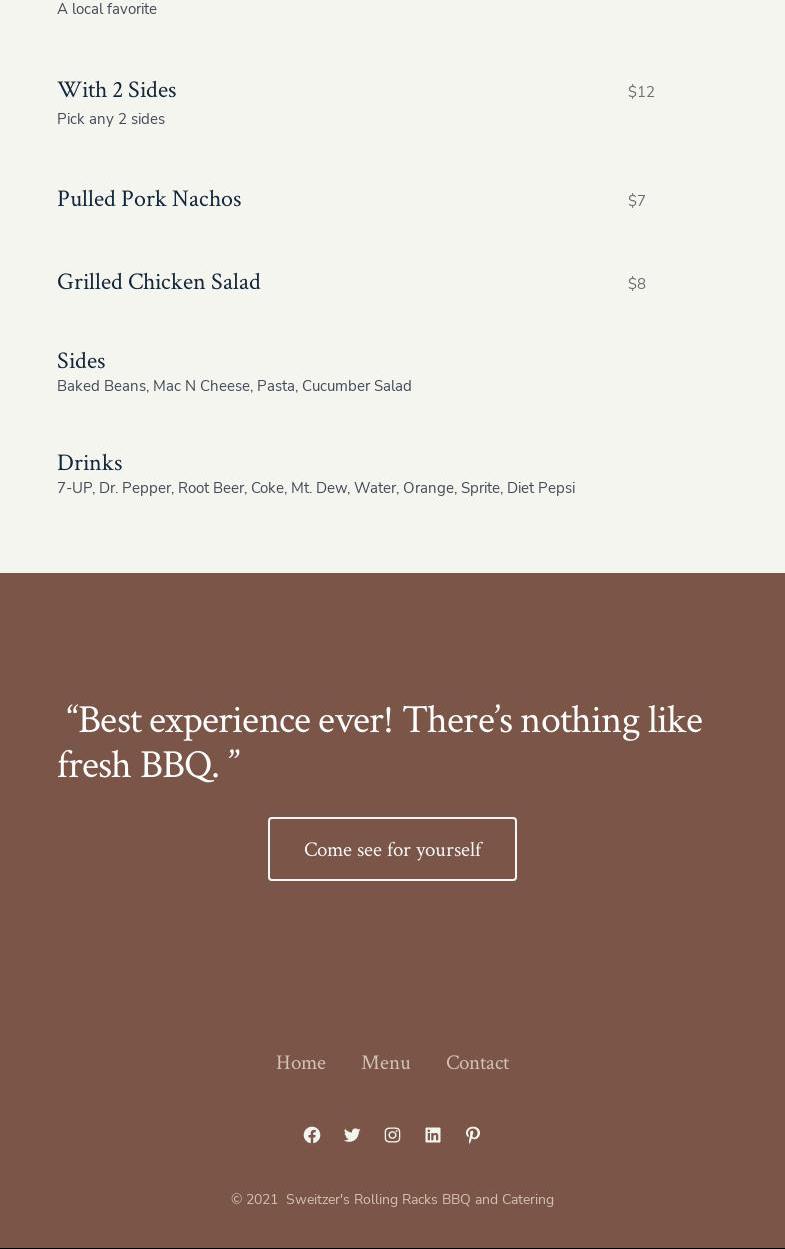The height and width of the screenshot is (1249, 785).
Task: Open the Twitter bird icon
Action: coord(352,1135)
